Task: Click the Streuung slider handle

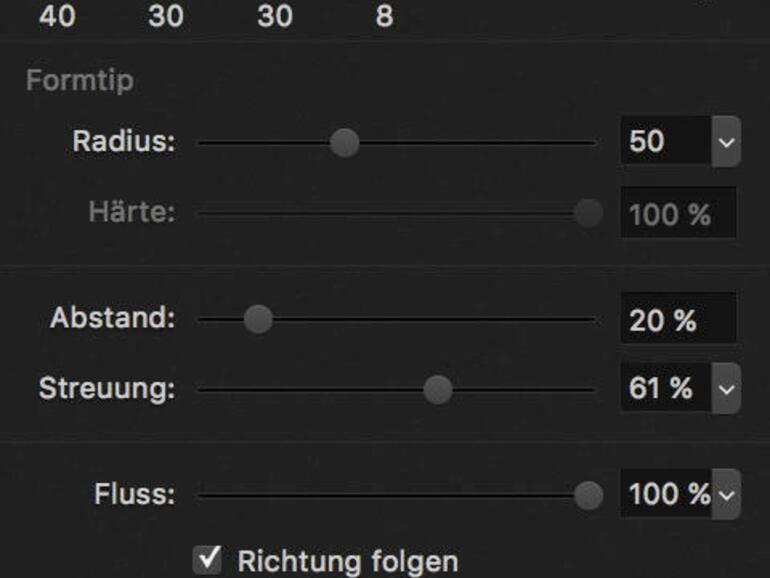Action: click(x=437, y=389)
